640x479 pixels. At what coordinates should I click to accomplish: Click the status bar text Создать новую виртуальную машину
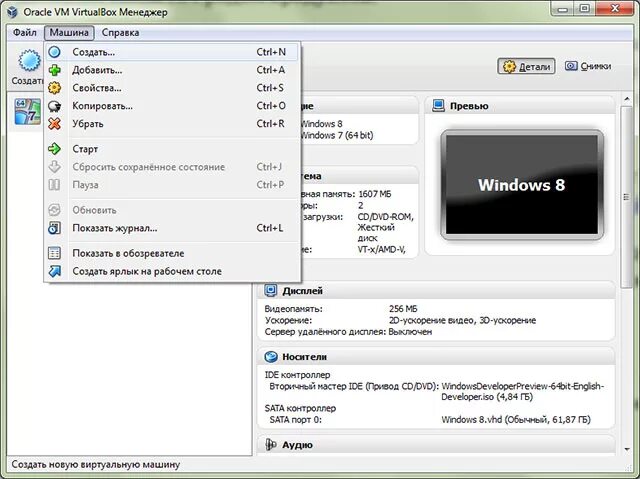[x=96, y=464]
